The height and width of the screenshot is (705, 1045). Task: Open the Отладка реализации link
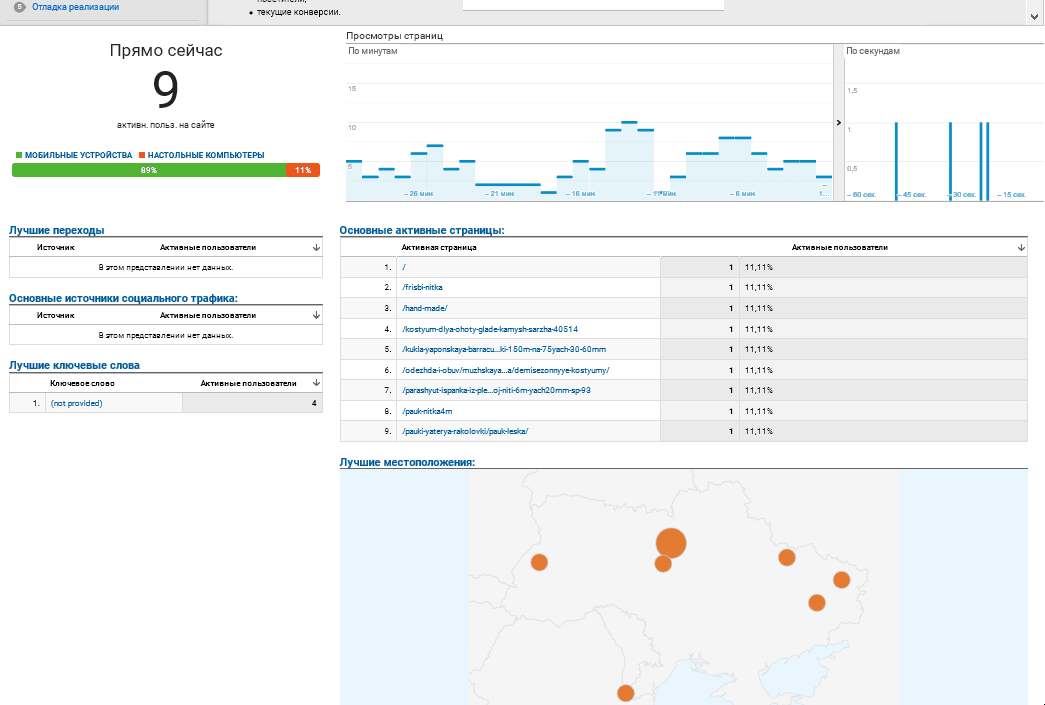[x=75, y=7]
